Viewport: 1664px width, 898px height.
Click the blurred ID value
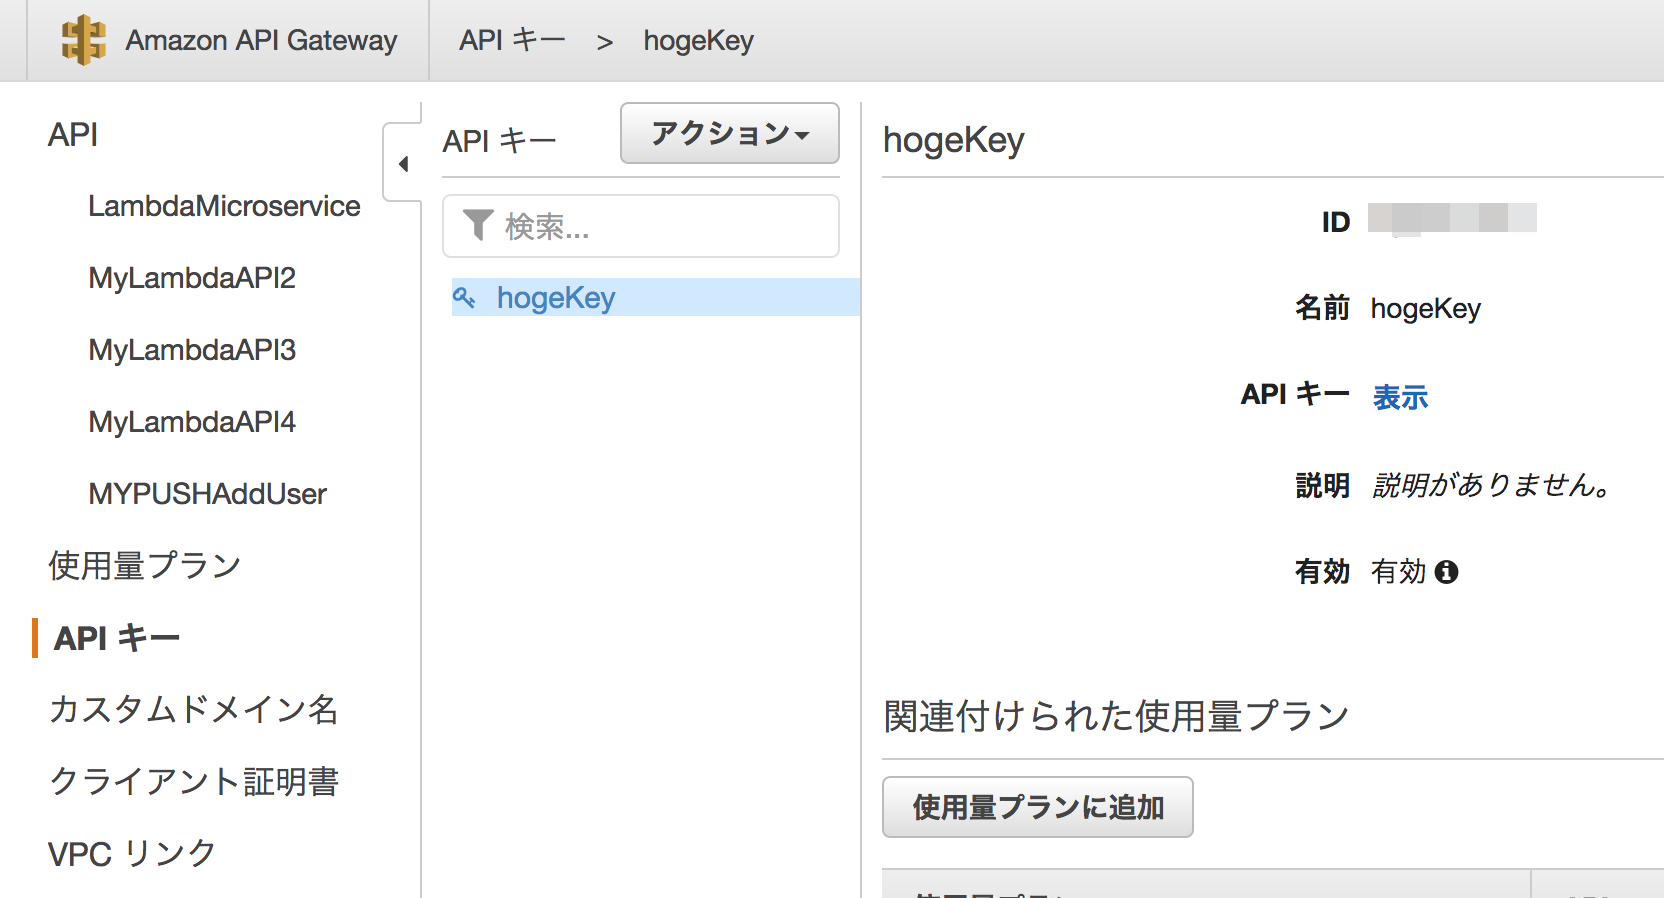coord(1452,218)
